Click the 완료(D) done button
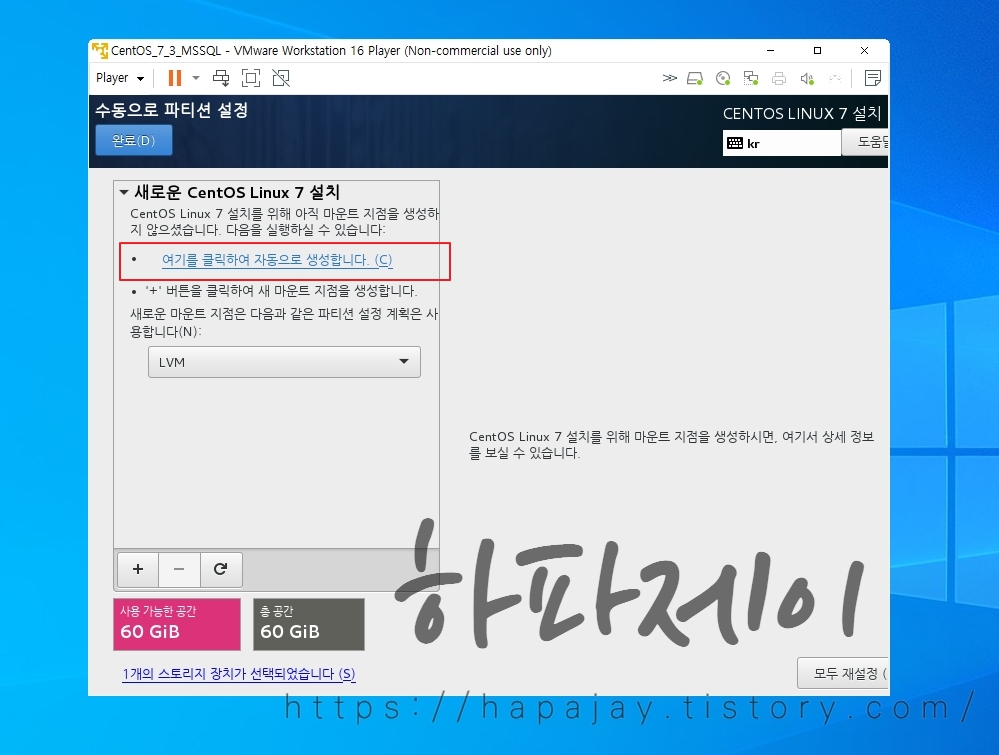 click(134, 140)
